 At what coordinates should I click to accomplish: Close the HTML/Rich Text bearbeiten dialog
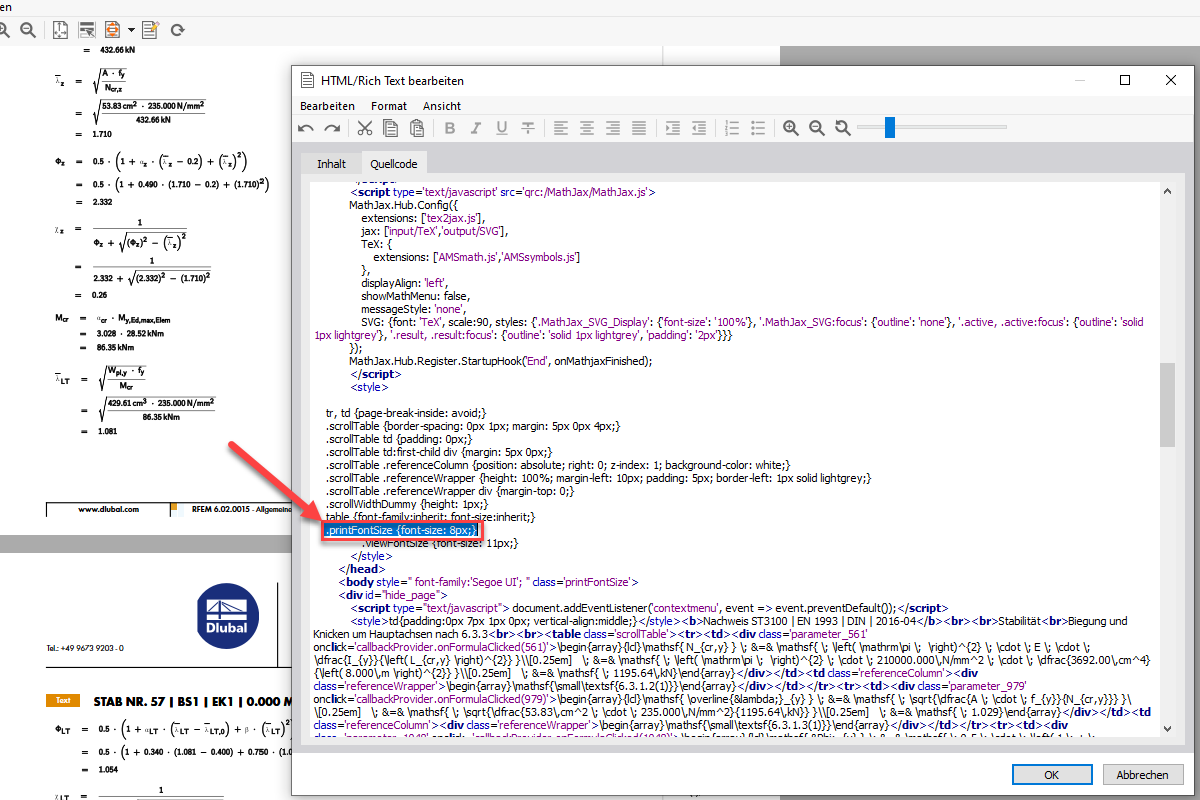(x=1171, y=80)
